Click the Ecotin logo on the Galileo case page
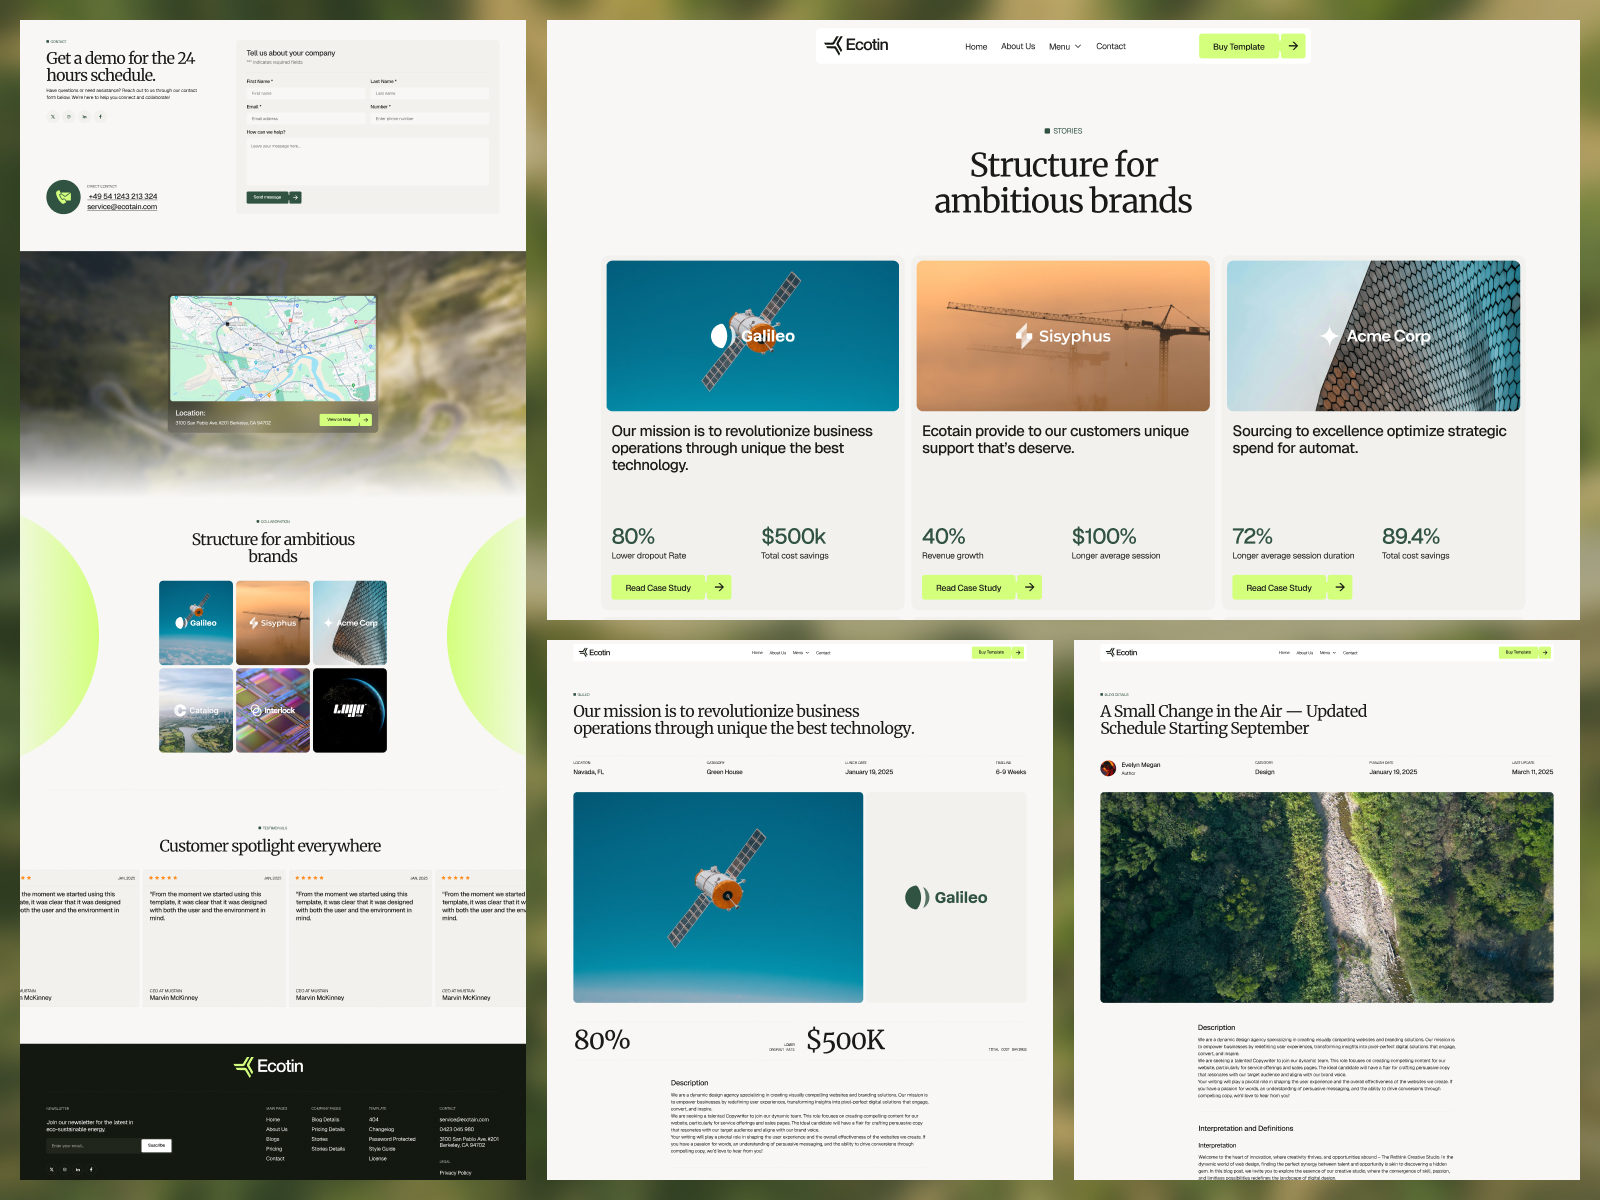1600x1200 pixels. click(x=594, y=652)
